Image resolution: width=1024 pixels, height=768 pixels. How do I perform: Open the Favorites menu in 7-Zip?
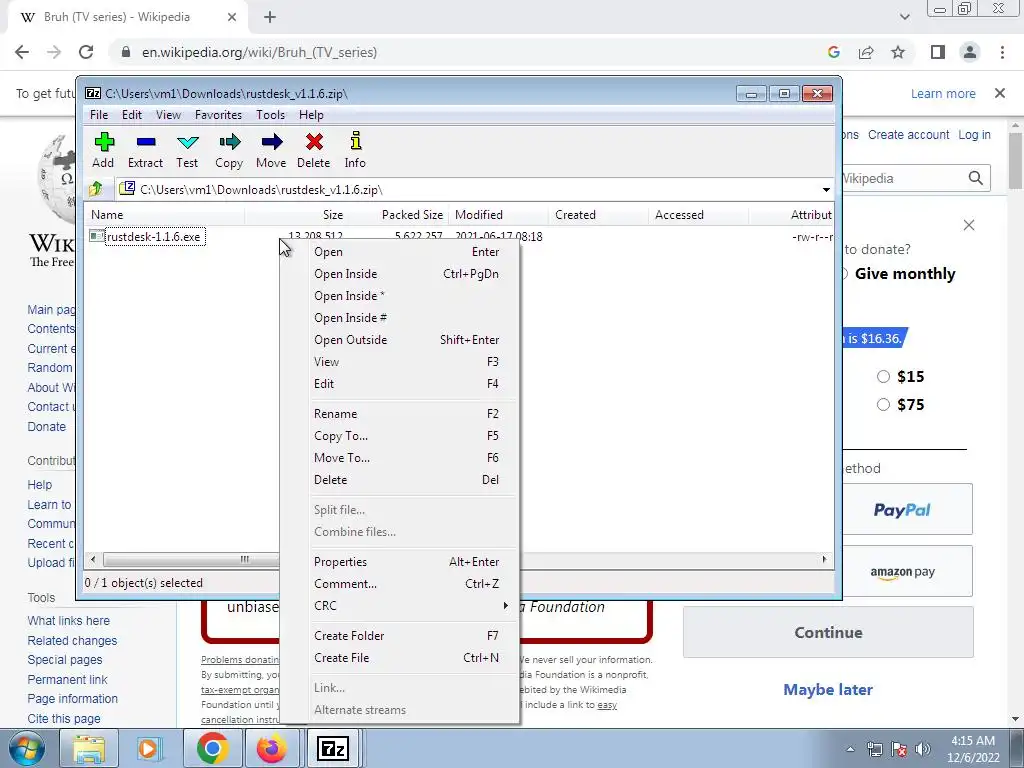[x=218, y=115]
